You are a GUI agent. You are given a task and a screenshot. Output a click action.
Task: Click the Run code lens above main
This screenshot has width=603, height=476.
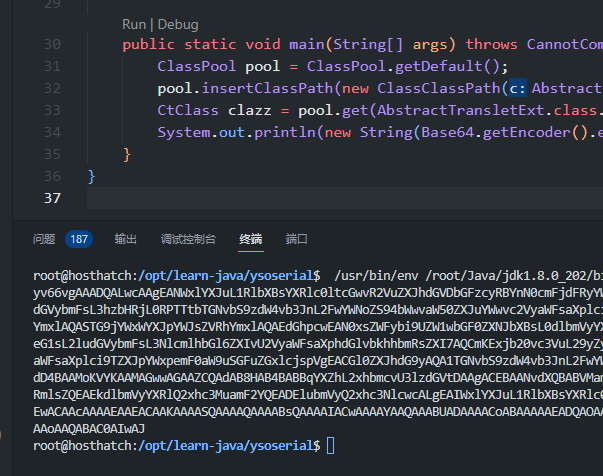pyautogui.click(x=134, y=24)
